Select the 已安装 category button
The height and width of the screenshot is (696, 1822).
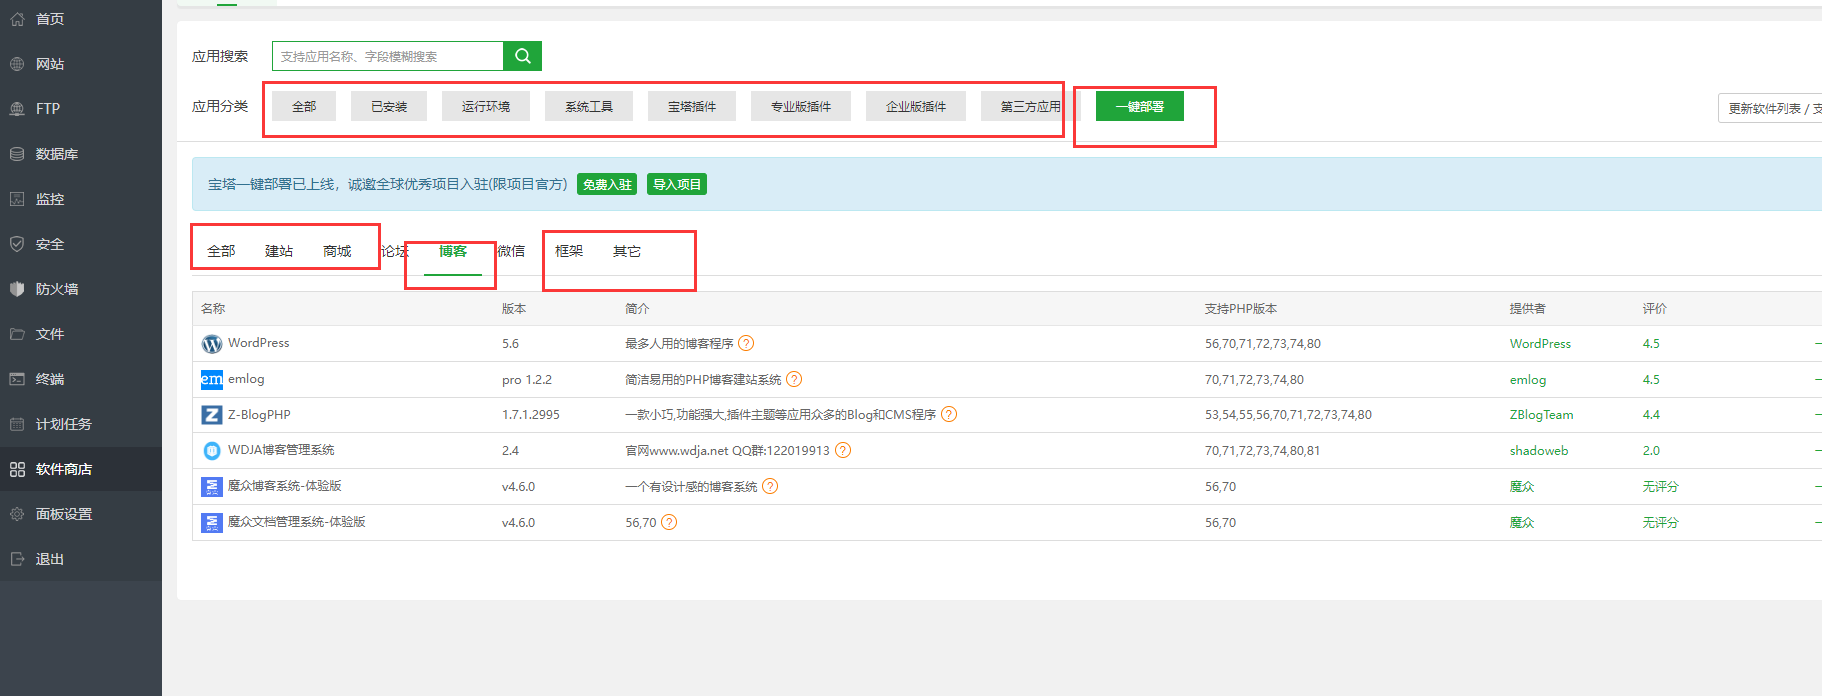point(389,106)
